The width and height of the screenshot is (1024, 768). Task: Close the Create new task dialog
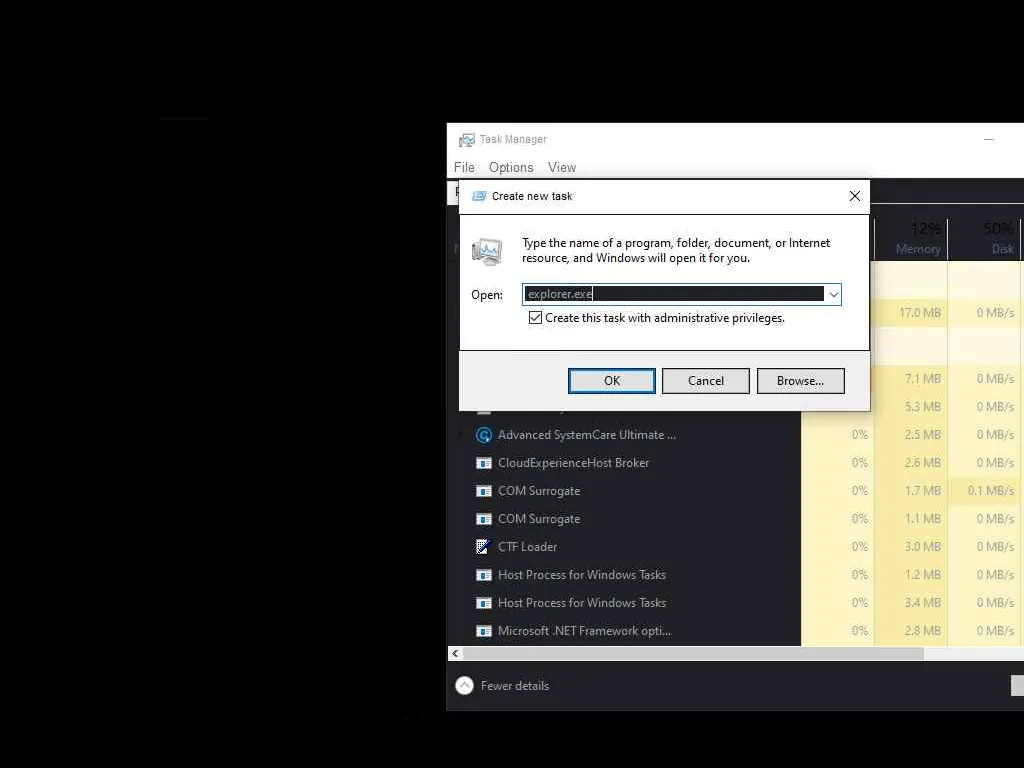pos(854,196)
